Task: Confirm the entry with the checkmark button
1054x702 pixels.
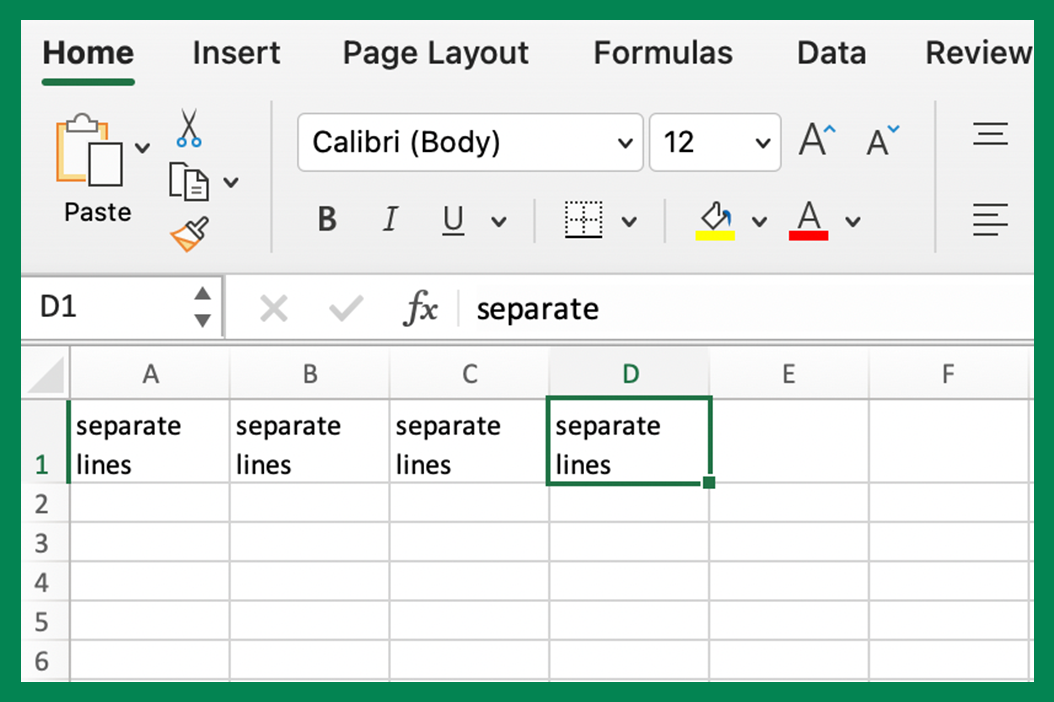Action: click(345, 308)
